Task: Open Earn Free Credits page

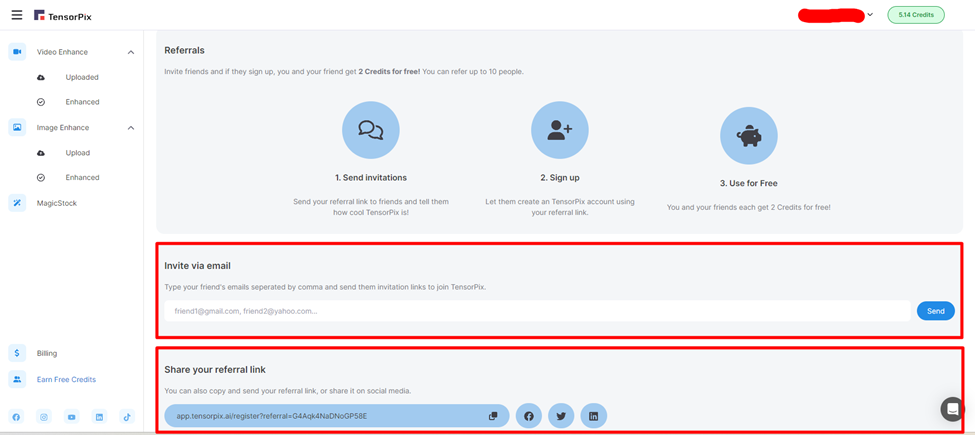Action: [x=67, y=379]
